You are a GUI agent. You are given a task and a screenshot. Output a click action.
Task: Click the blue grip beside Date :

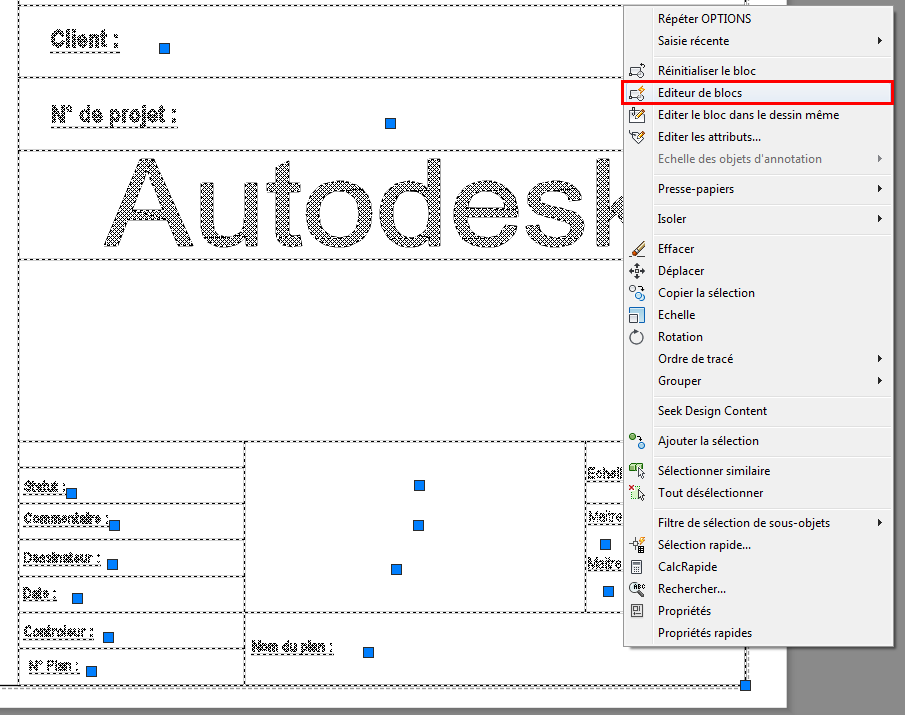77,598
